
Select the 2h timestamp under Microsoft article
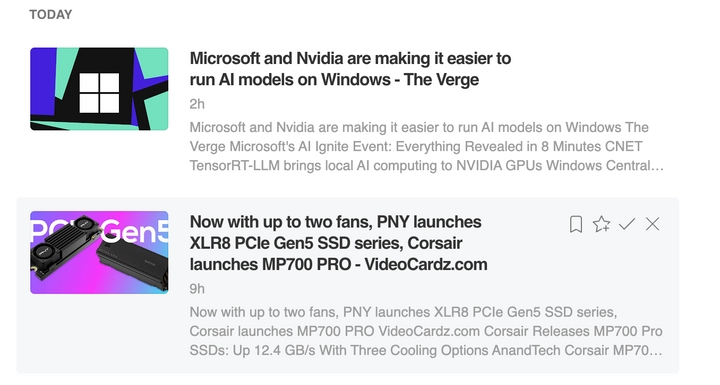tap(197, 104)
